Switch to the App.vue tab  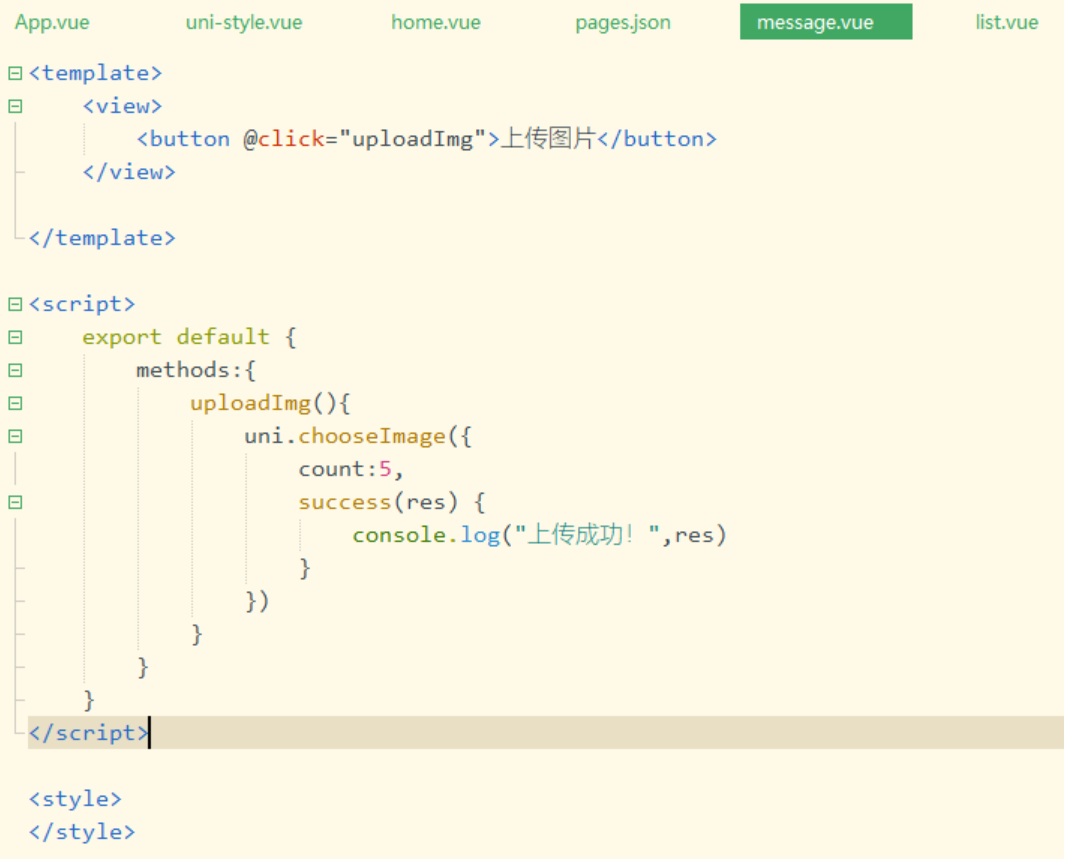(52, 22)
